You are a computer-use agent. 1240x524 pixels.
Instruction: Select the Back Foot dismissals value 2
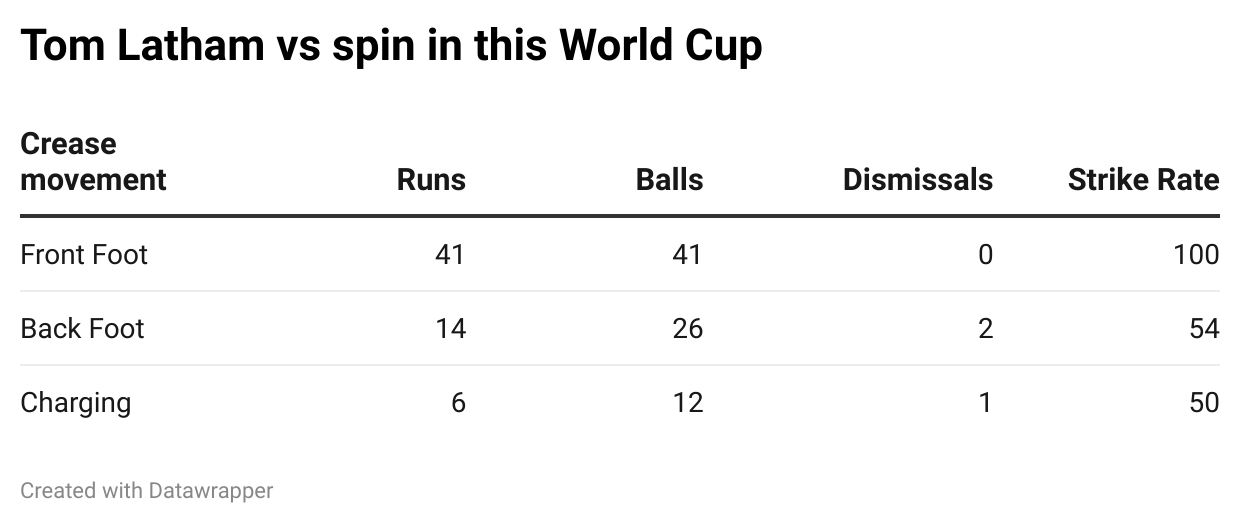(985, 329)
